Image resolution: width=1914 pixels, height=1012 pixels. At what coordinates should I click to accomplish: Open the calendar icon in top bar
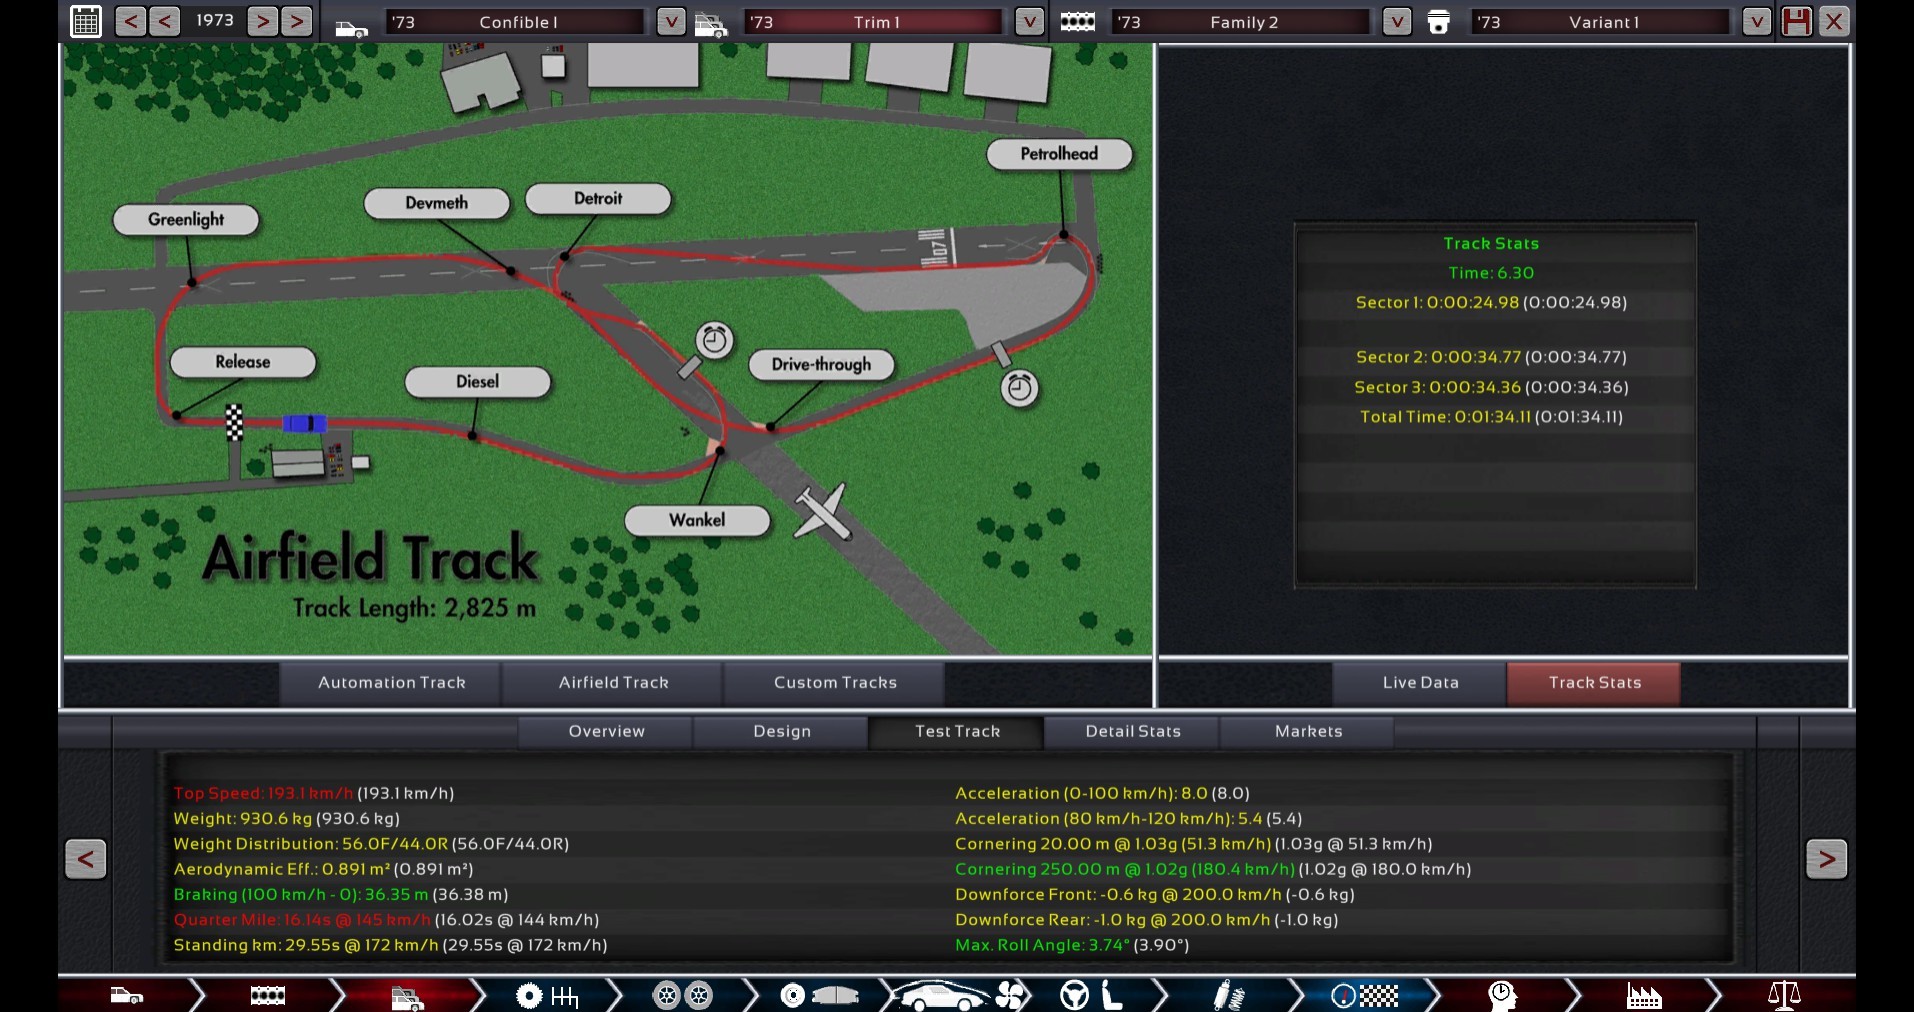pyautogui.click(x=86, y=21)
